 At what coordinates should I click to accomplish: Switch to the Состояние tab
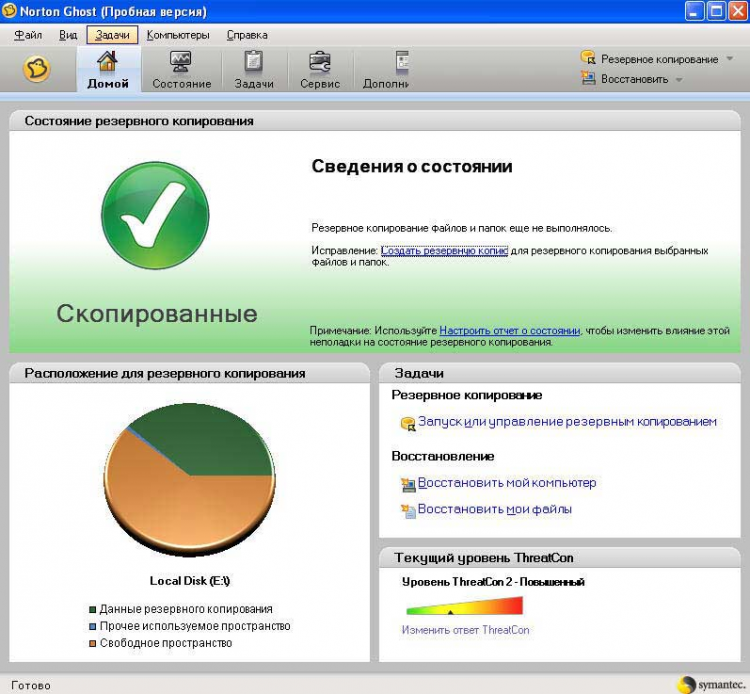pos(182,70)
